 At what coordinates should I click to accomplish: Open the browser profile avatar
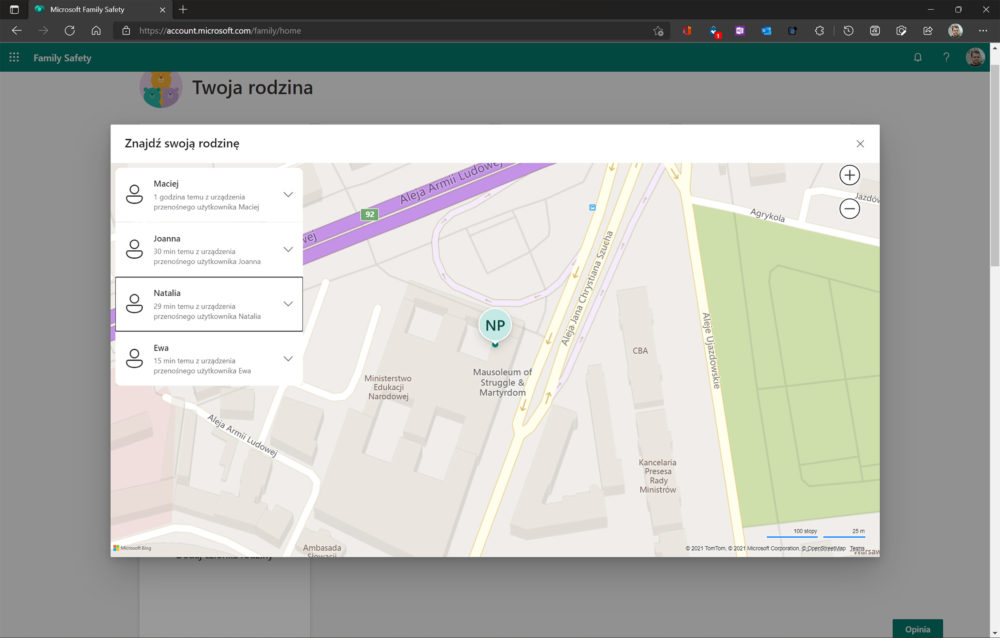pyautogui.click(x=955, y=31)
